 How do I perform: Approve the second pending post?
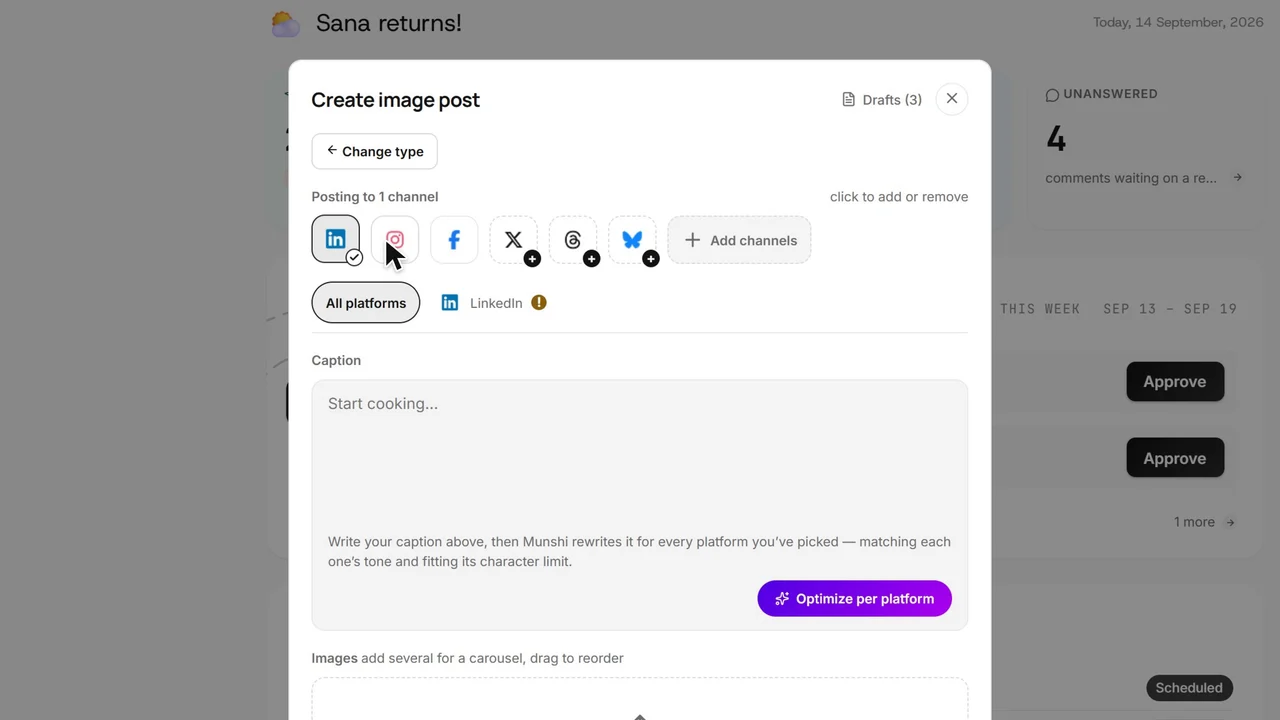(x=1175, y=458)
